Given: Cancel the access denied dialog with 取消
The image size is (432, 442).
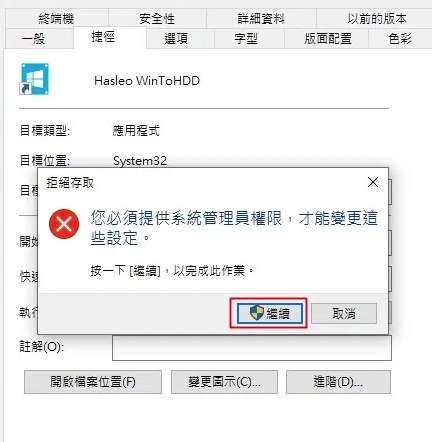Looking at the screenshot, I should click(344, 313).
